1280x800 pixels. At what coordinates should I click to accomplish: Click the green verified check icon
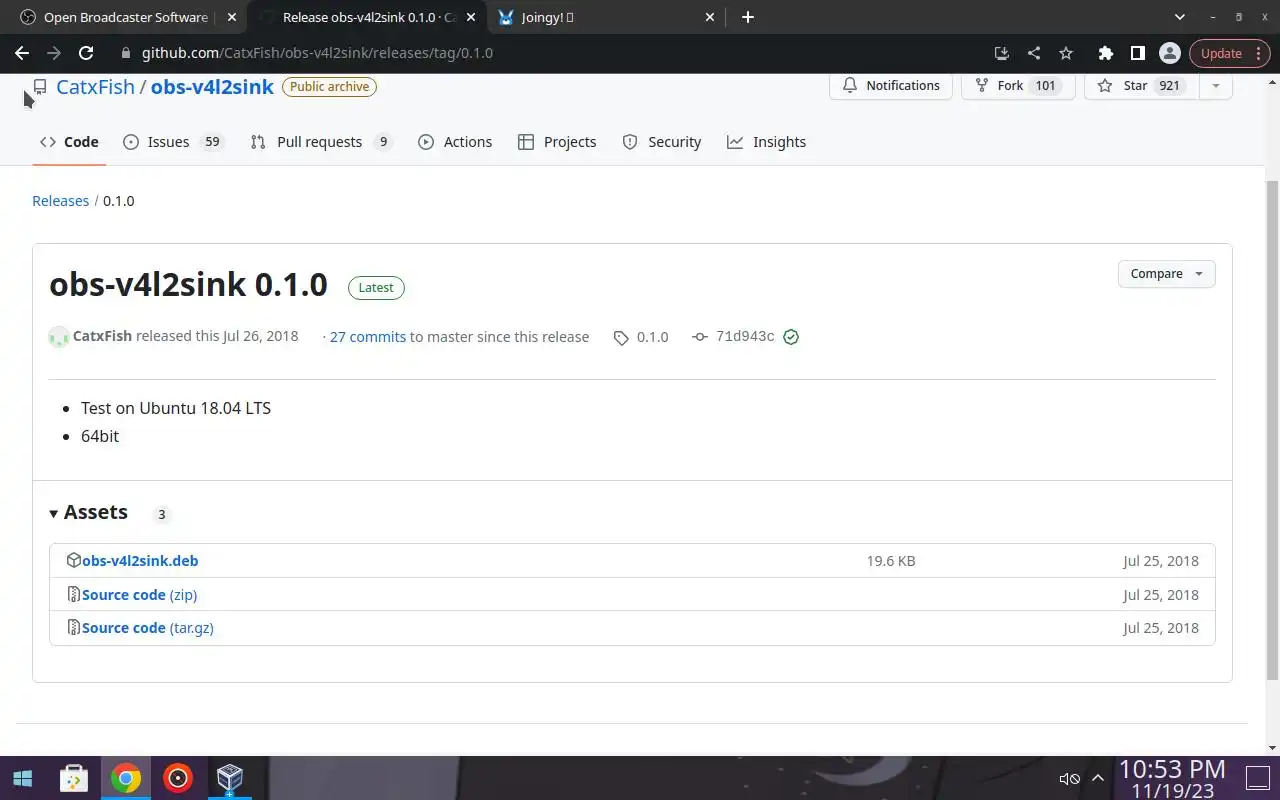791,337
